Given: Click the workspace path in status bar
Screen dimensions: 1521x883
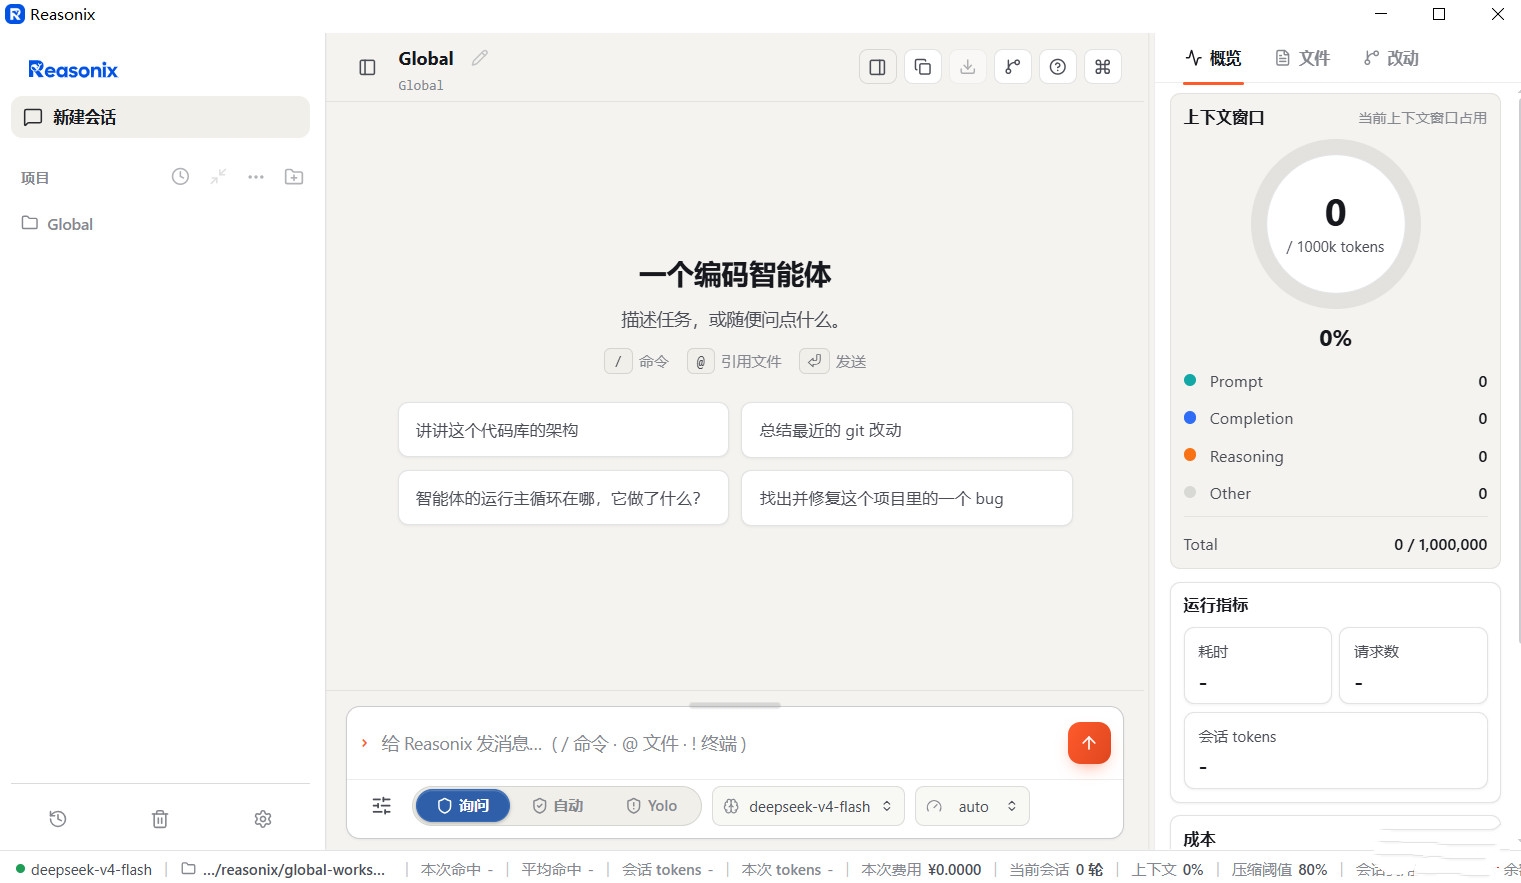Looking at the screenshot, I should point(283,869).
